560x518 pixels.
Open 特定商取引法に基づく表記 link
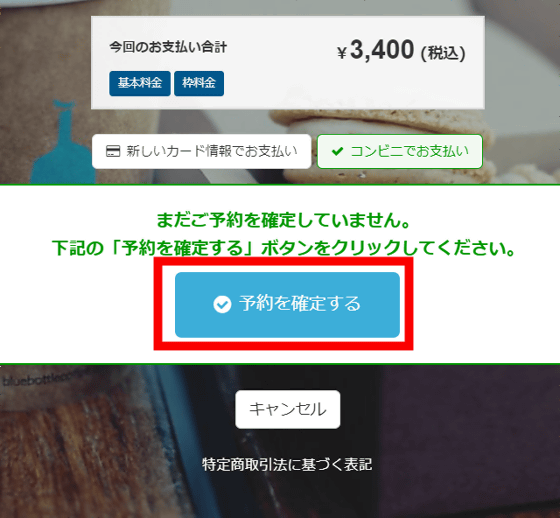coord(287,464)
